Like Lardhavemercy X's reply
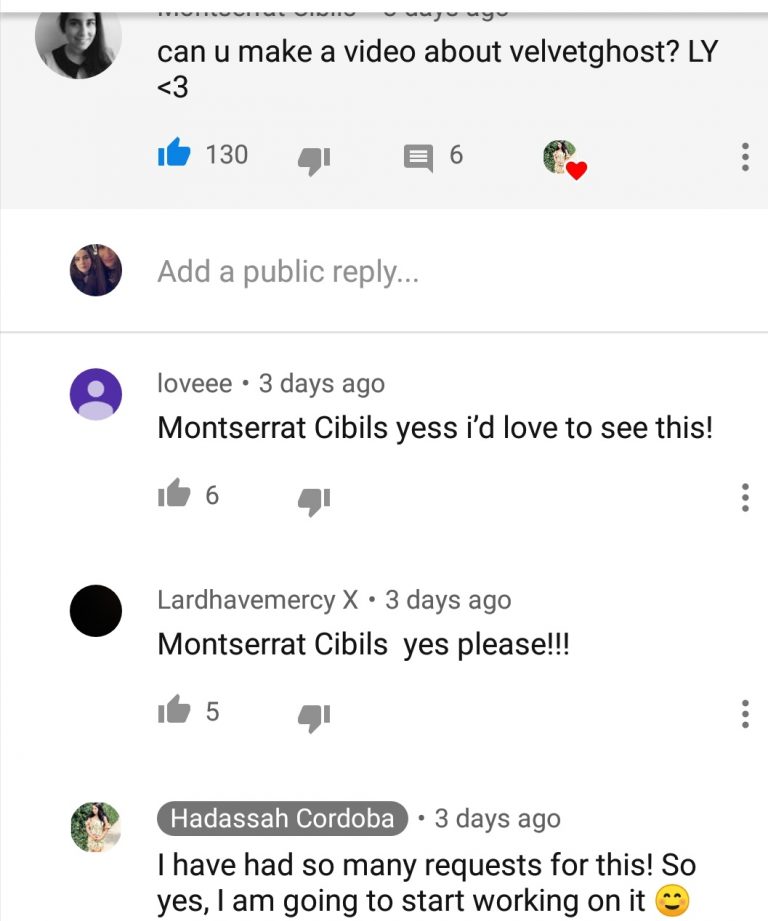The width and height of the screenshot is (768, 921). [x=174, y=710]
